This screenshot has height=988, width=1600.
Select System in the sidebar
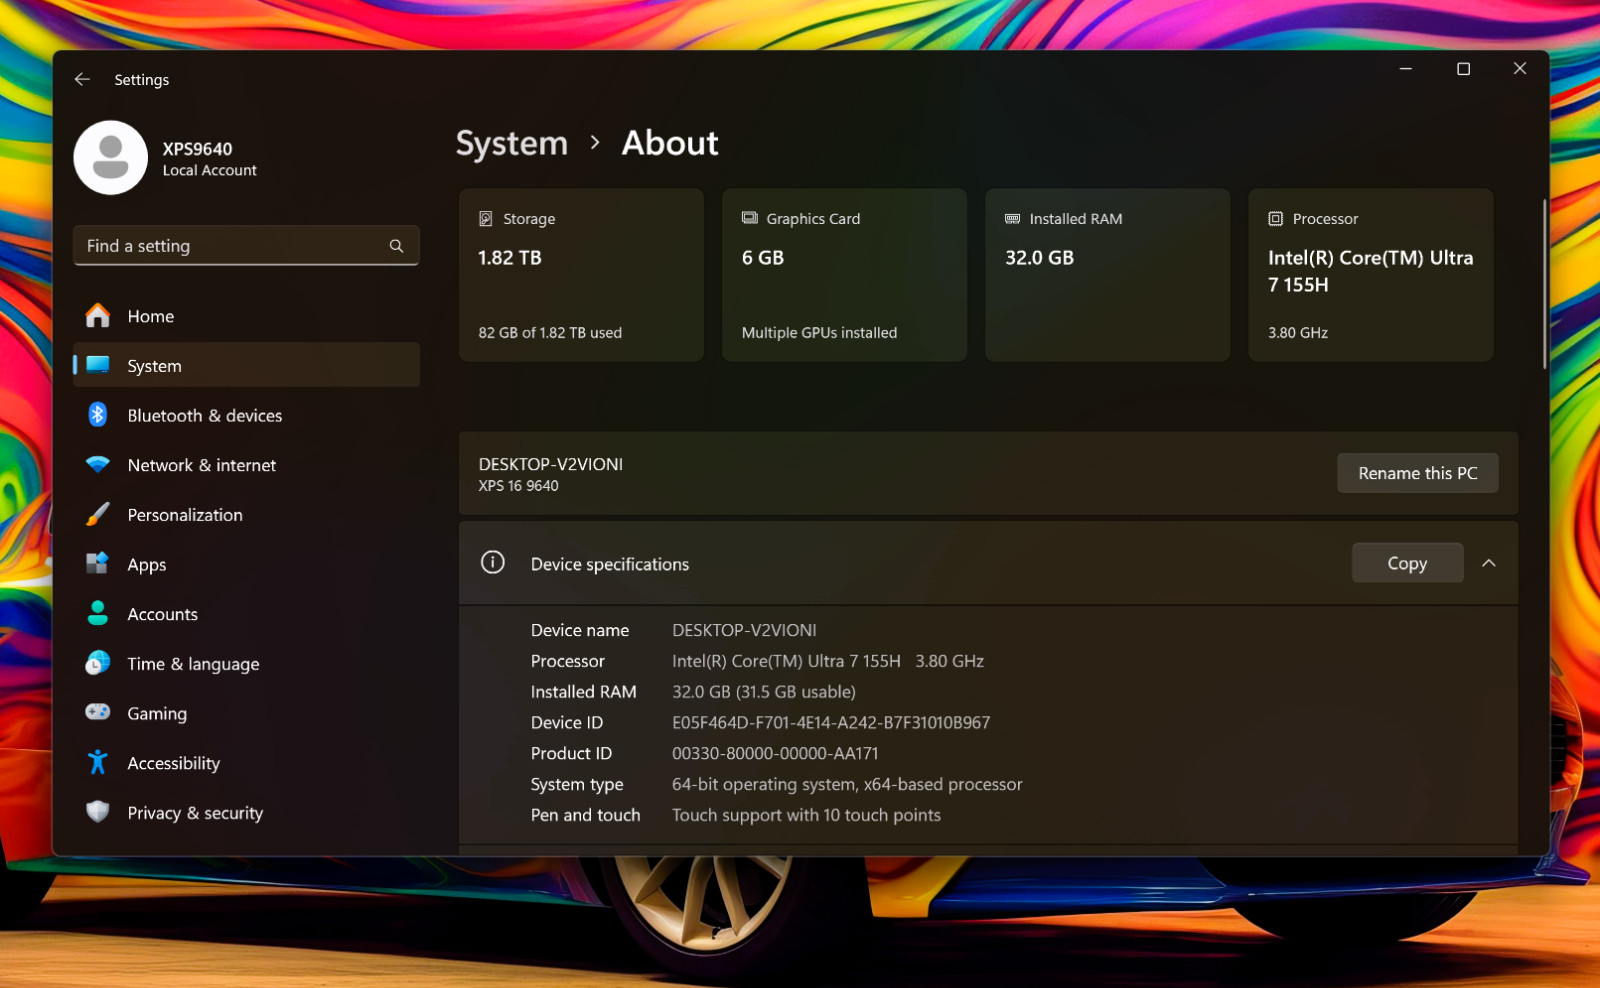point(246,365)
